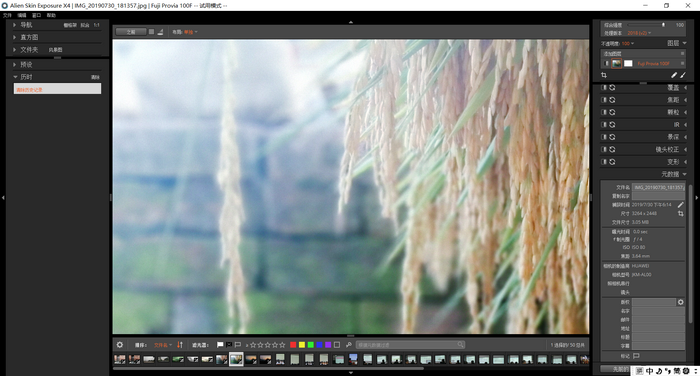Screen dimensions: 700x376
Task: Click the 之前 before-view button
Action: pos(131,32)
